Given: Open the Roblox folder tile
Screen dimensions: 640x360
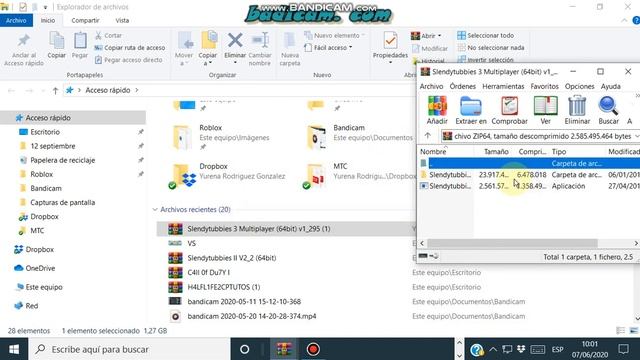Looking at the screenshot, I should click(x=221, y=138).
